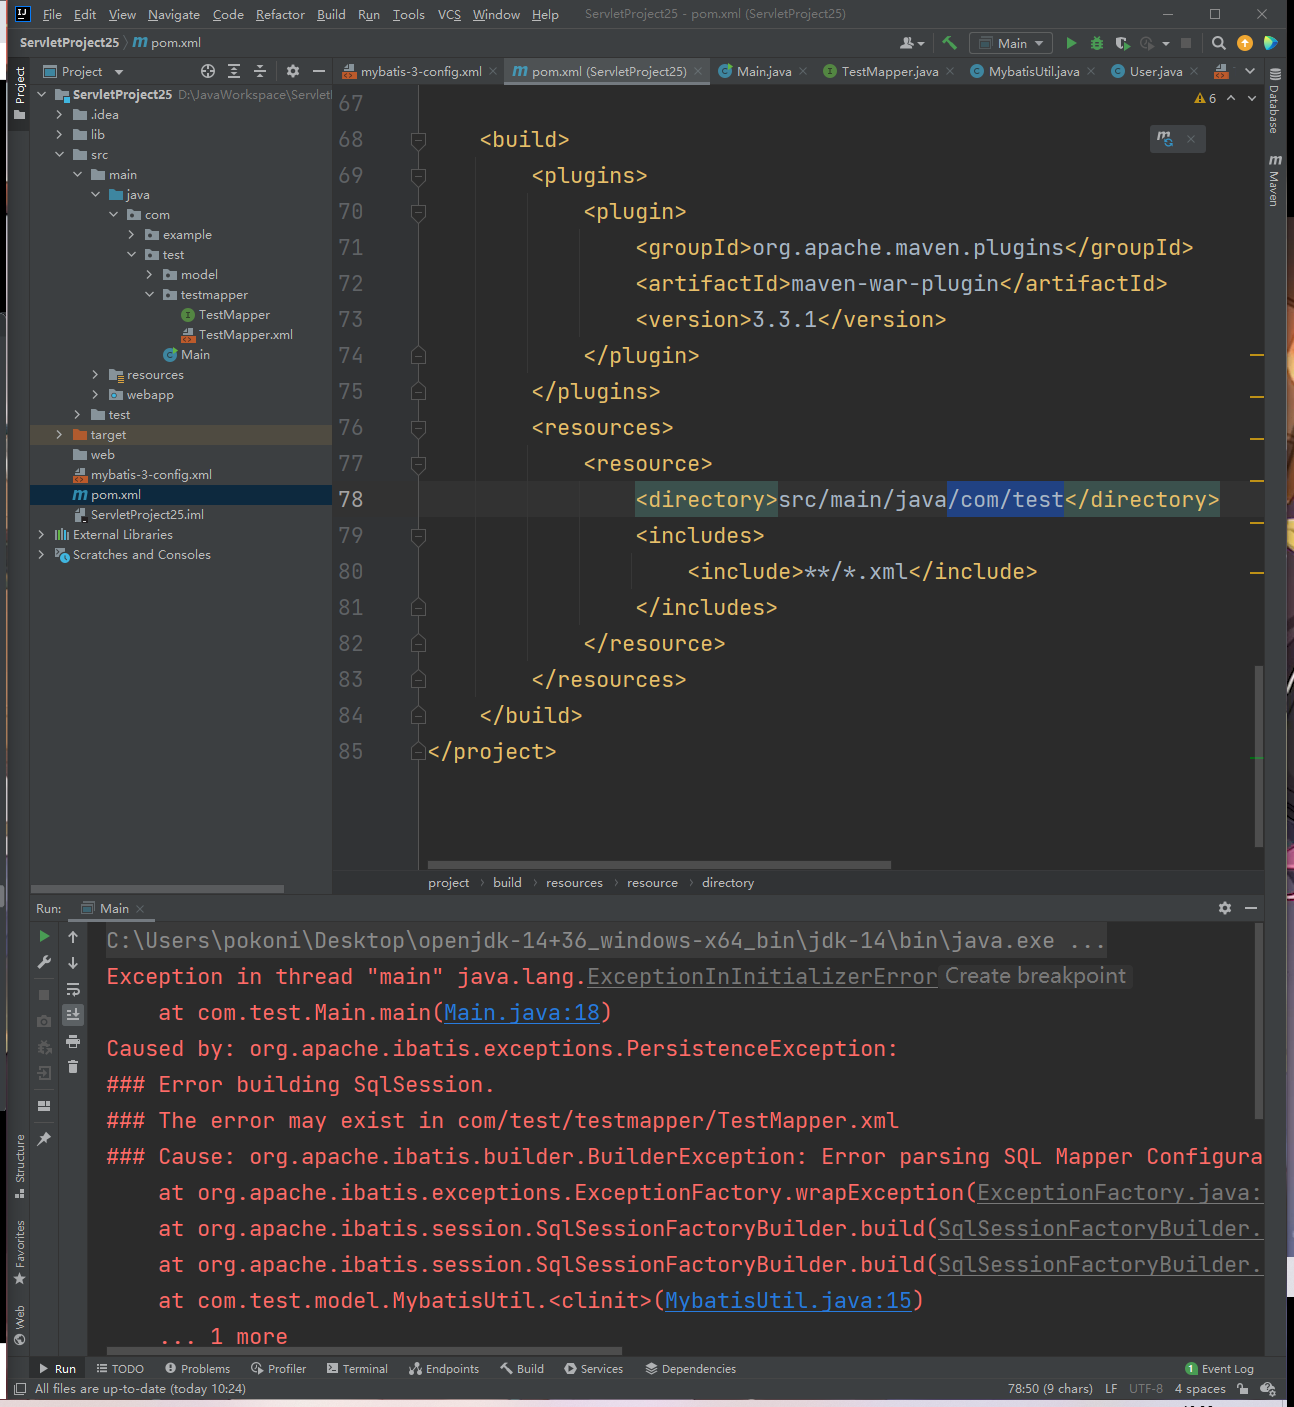The image size is (1294, 1407).
Task: Expand all in Project panel
Action: tap(234, 71)
